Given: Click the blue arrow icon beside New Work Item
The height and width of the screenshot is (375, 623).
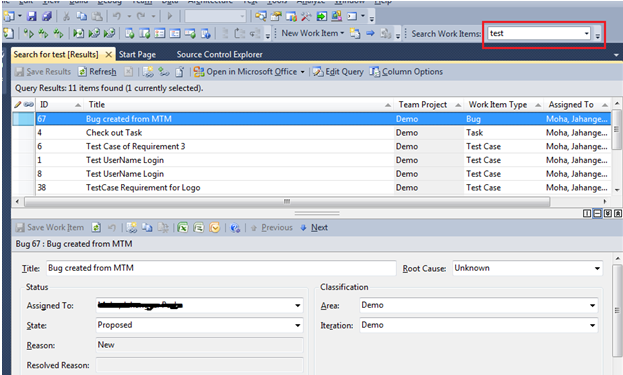Looking at the screenshot, I should (370, 33).
